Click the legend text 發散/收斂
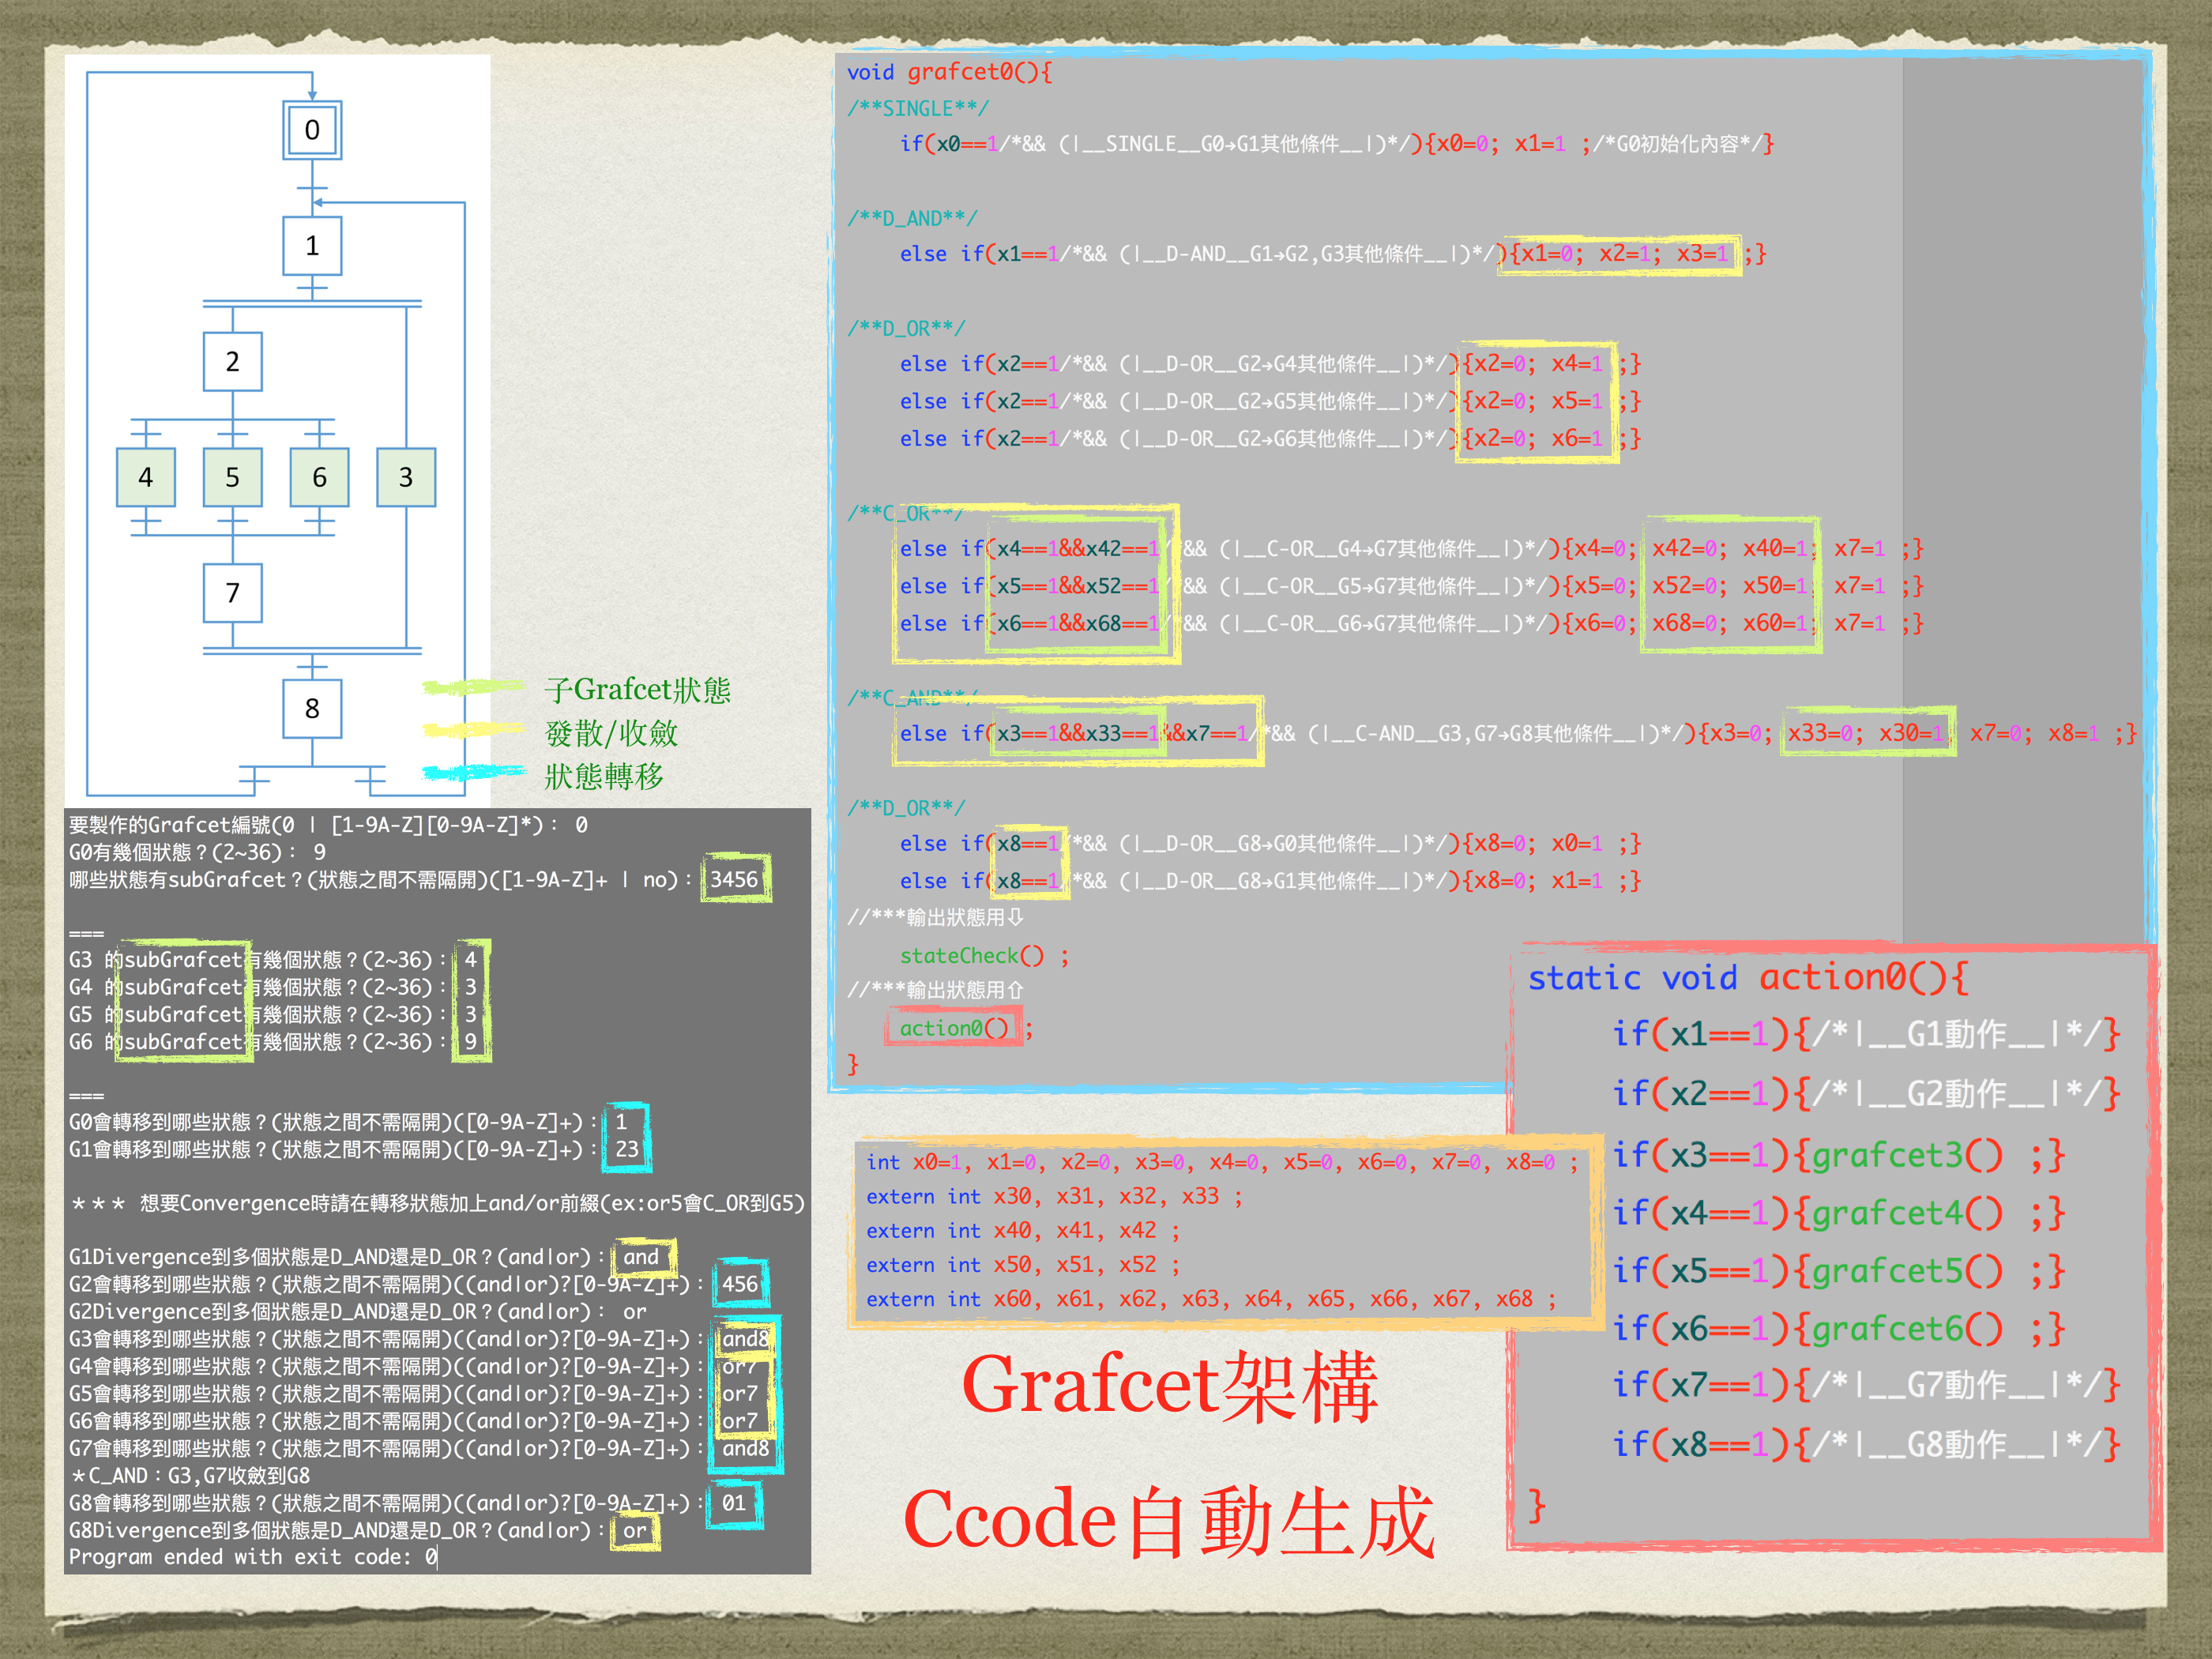The width and height of the screenshot is (2212, 1659). tap(611, 733)
